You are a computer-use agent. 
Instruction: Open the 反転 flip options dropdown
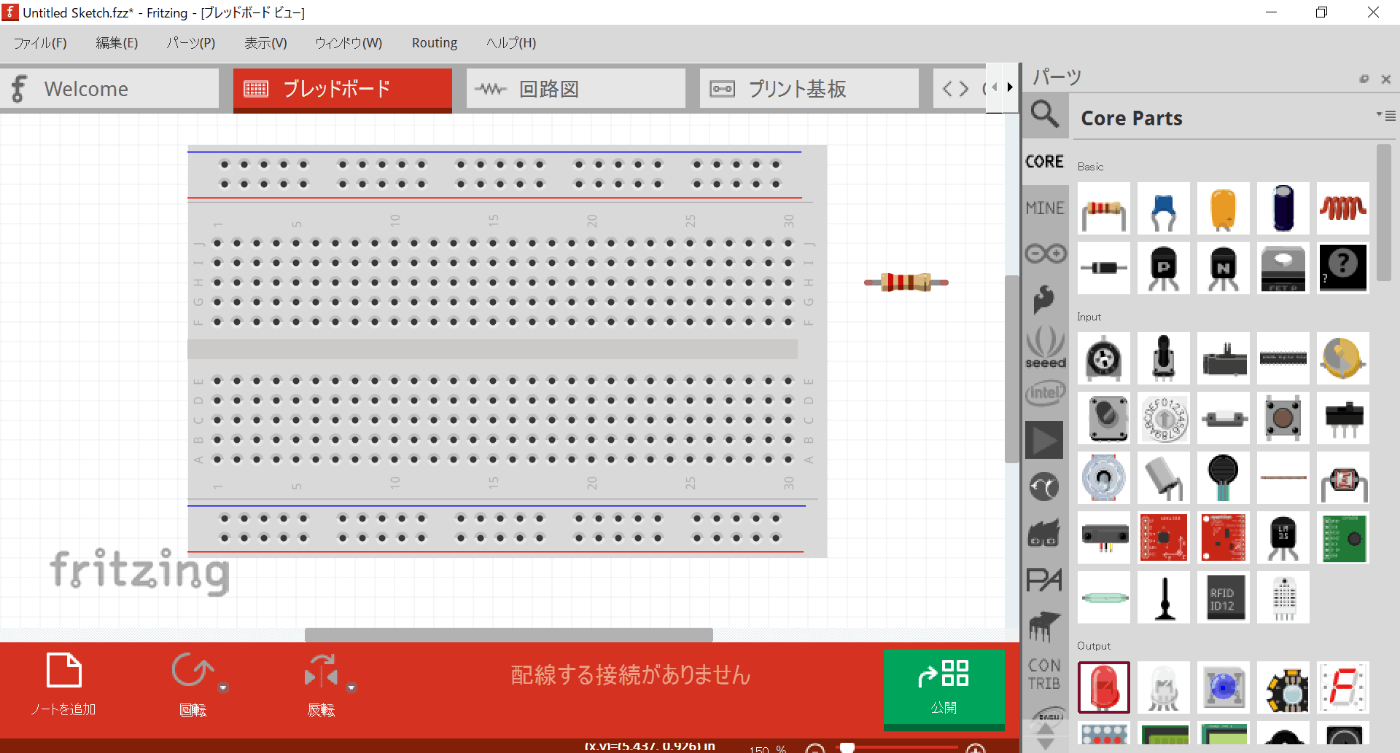pos(352,687)
